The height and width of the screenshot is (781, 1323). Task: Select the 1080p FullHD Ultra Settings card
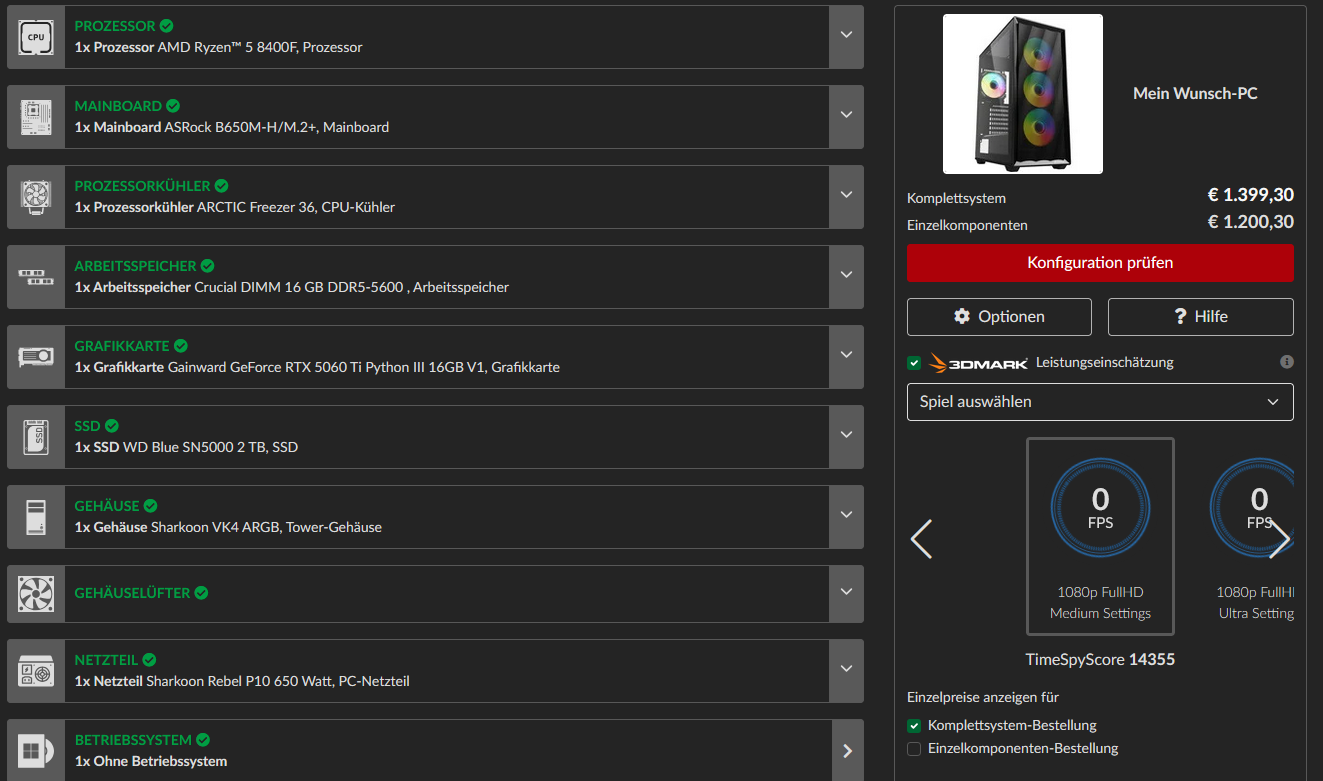[1252, 537]
